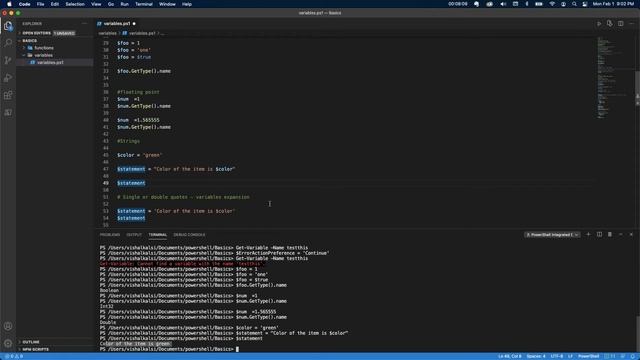This screenshot has height=360, width=640.
Task: Expand the Open Editors section
Action: click(x=36, y=33)
